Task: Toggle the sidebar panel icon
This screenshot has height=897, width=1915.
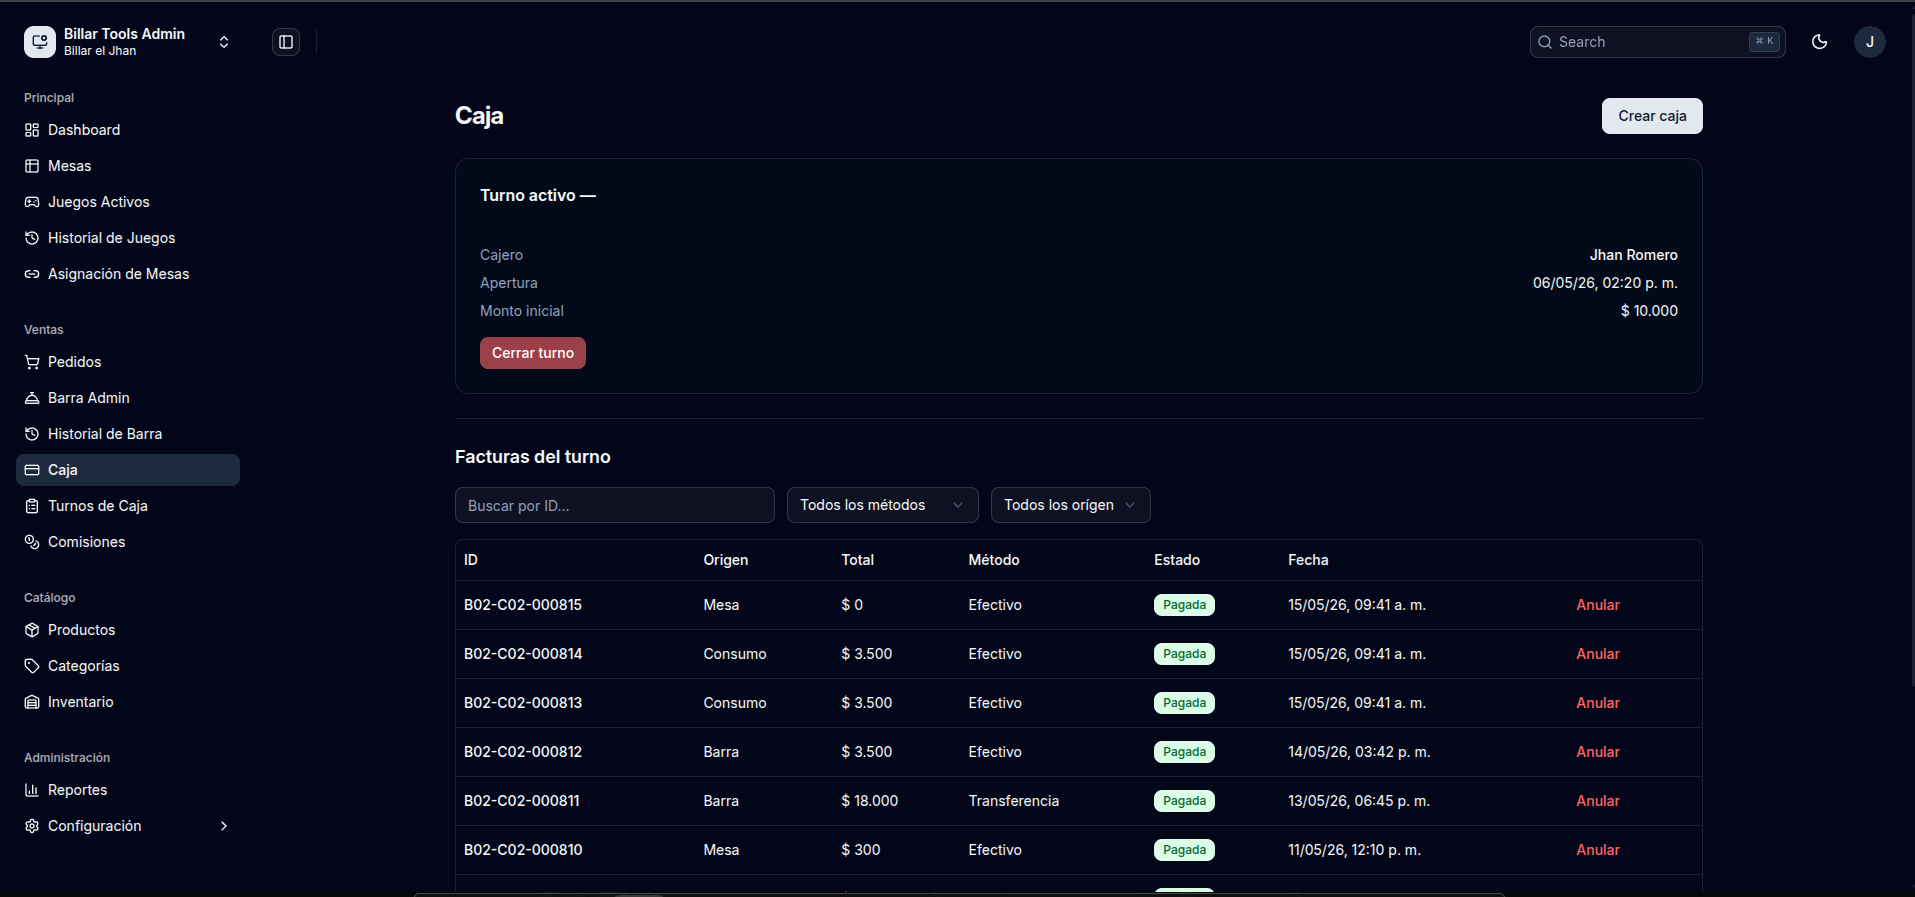Action: pyautogui.click(x=286, y=42)
